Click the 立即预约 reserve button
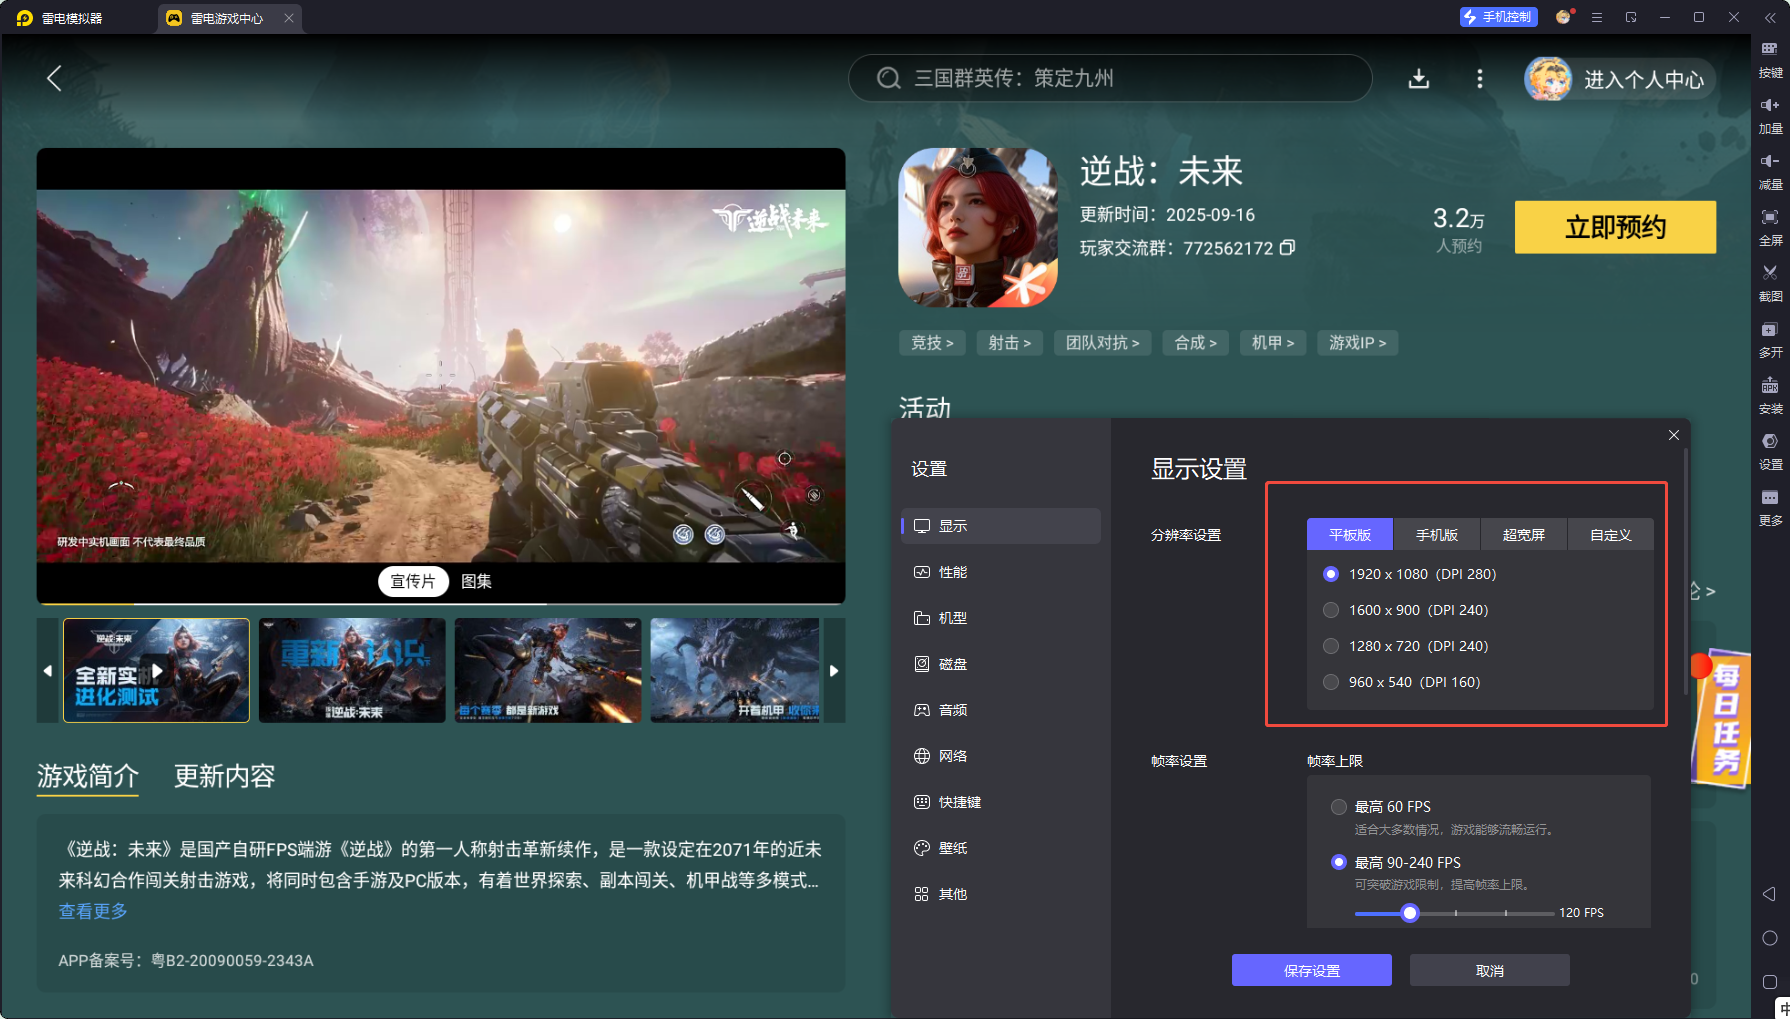Viewport: 1790px width, 1019px height. 1615,227
